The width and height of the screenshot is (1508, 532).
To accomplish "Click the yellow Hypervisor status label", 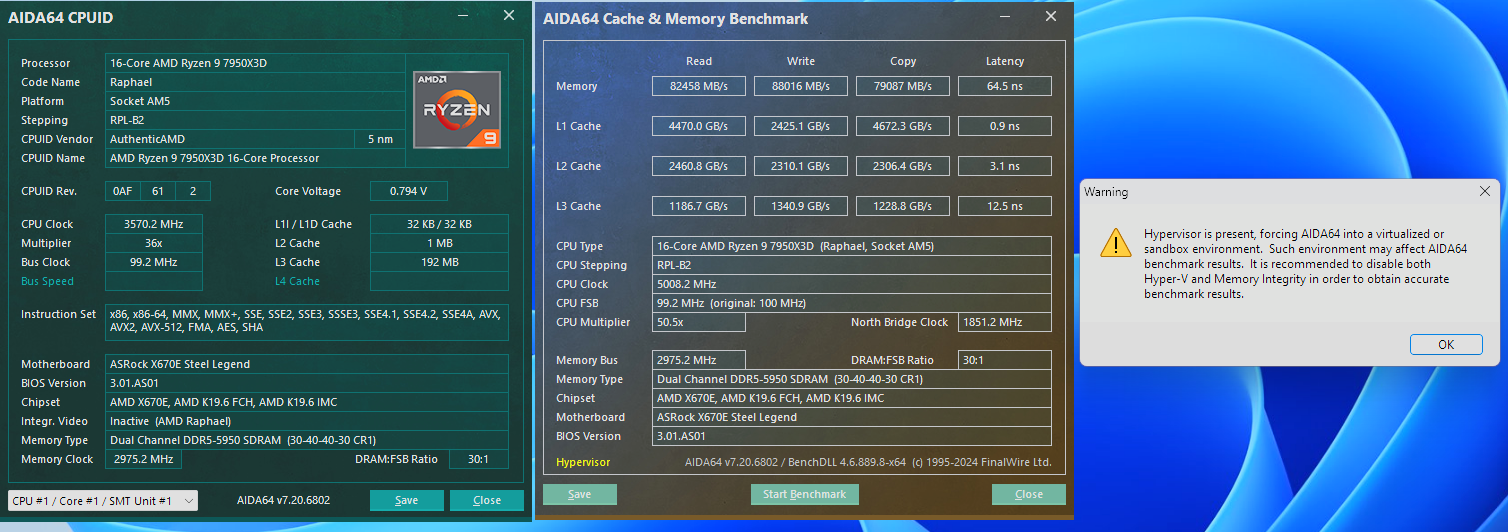I will click(583, 462).
